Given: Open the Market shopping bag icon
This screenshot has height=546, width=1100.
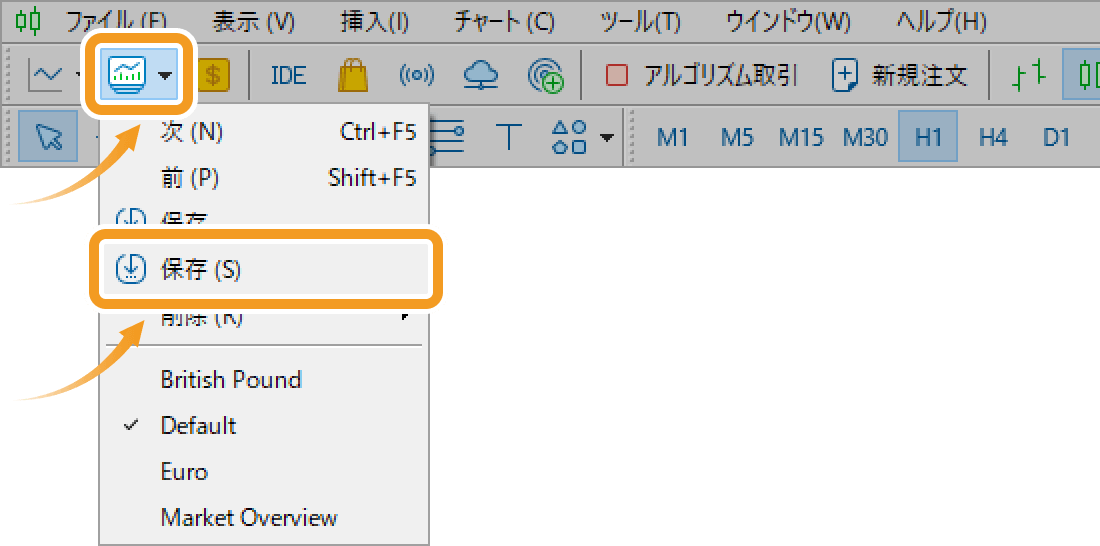Looking at the screenshot, I should tap(352, 75).
